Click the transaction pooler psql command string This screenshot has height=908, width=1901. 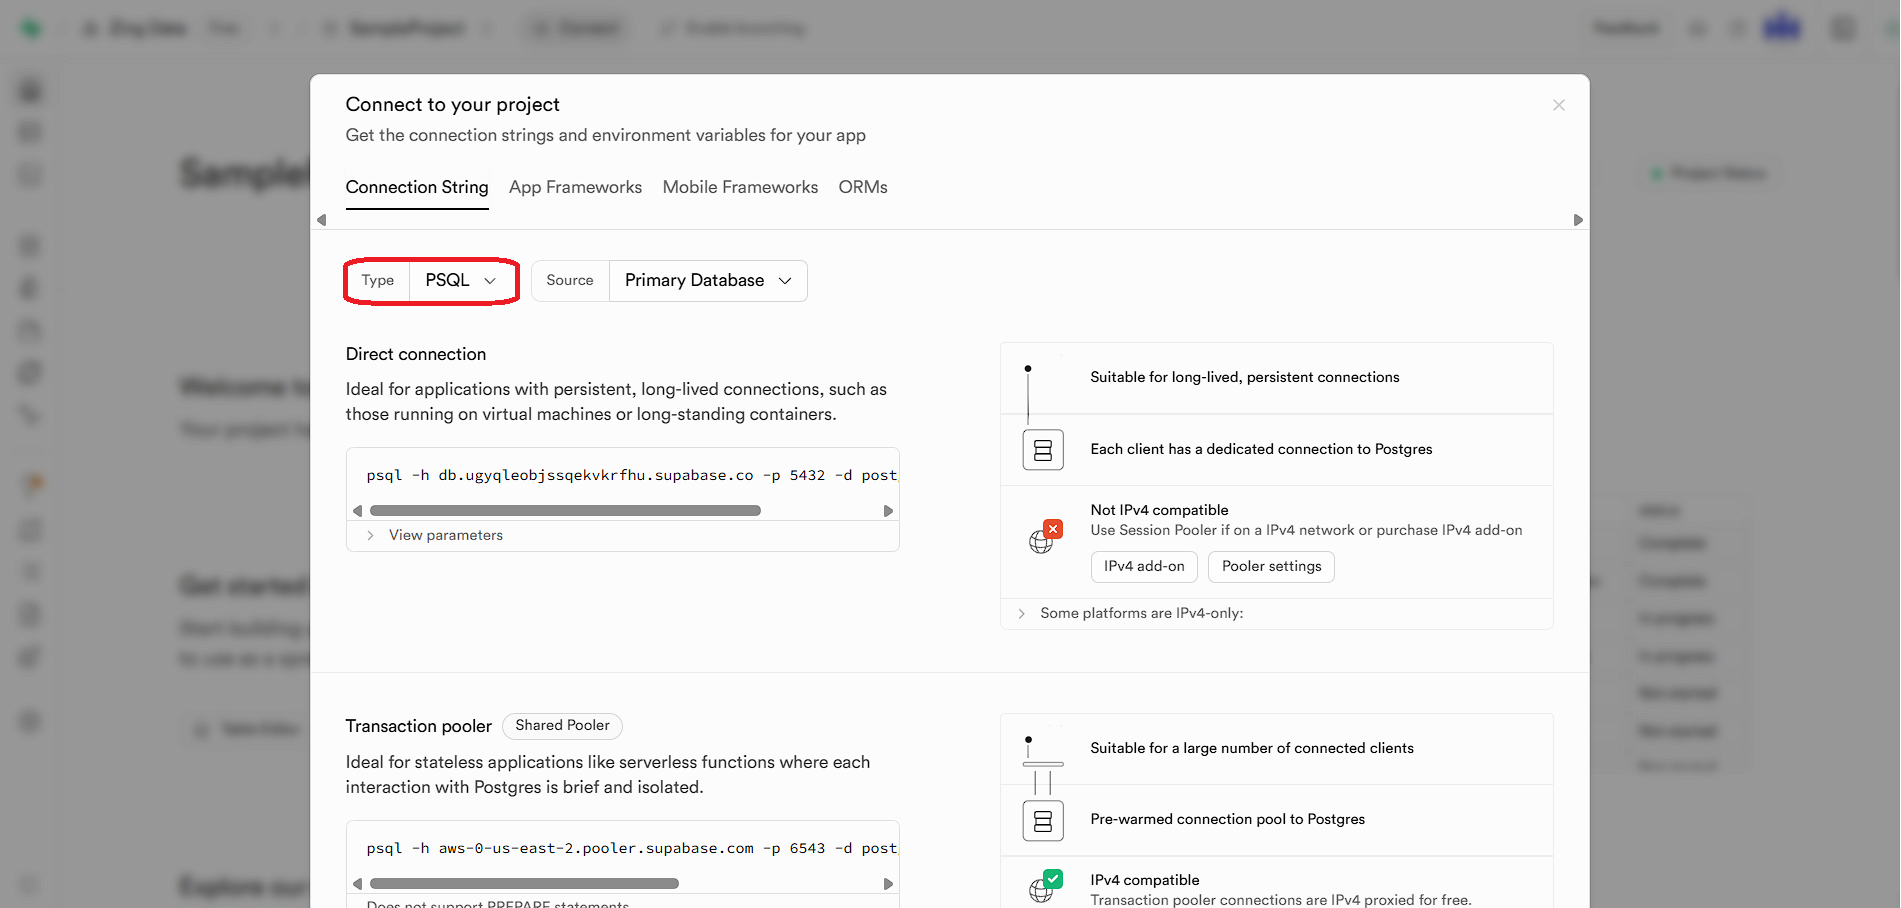pos(631,848)
